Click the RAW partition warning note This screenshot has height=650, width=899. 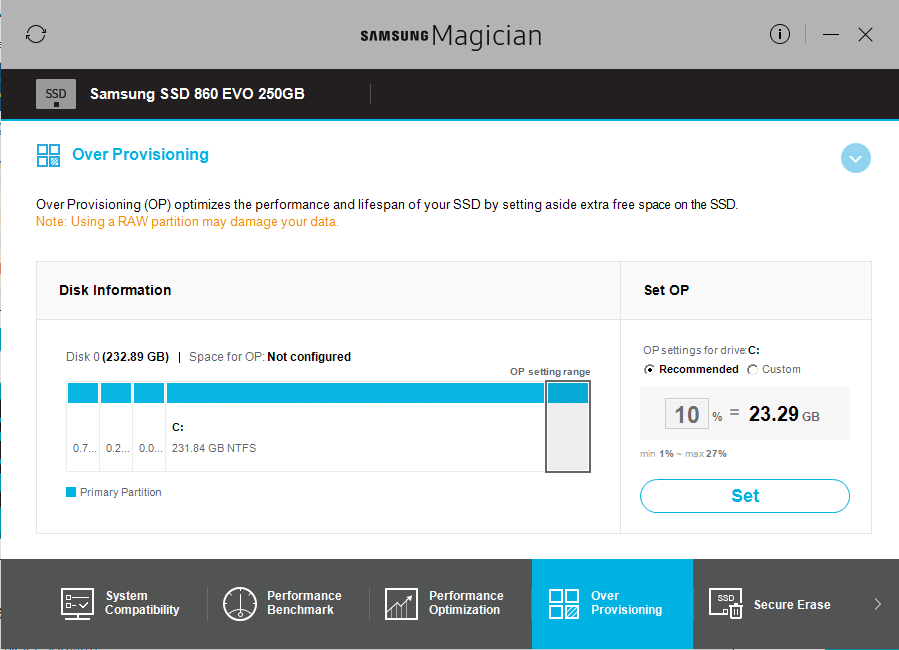(x=187, y=222)
